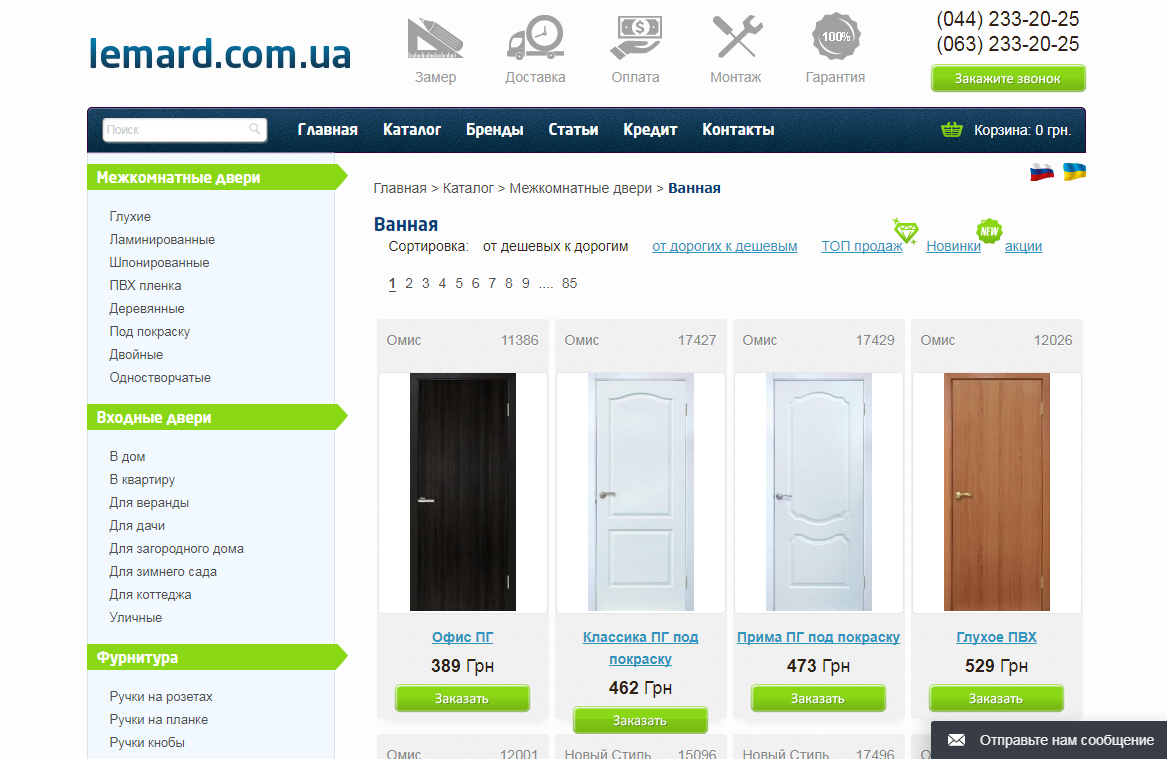Select the Монтаж tools icon
Image resolution: width=1167 pixels, height=759 pixels.
736,36
